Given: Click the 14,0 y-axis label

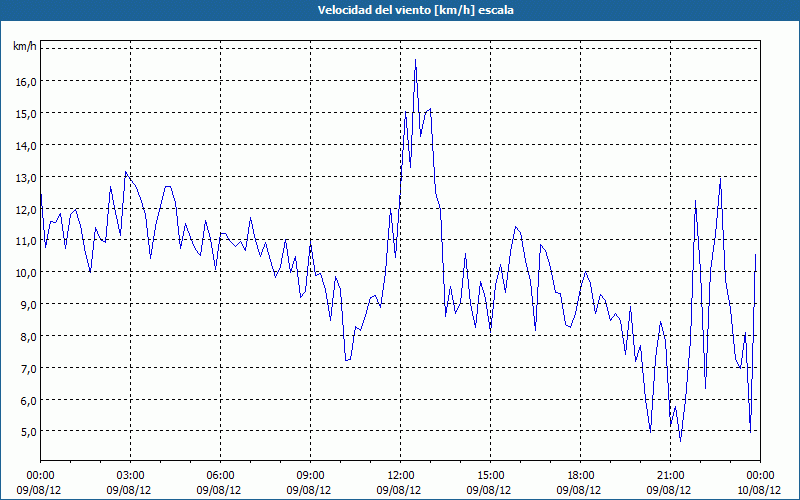Looking at the screenshot, I should [26, 145].
